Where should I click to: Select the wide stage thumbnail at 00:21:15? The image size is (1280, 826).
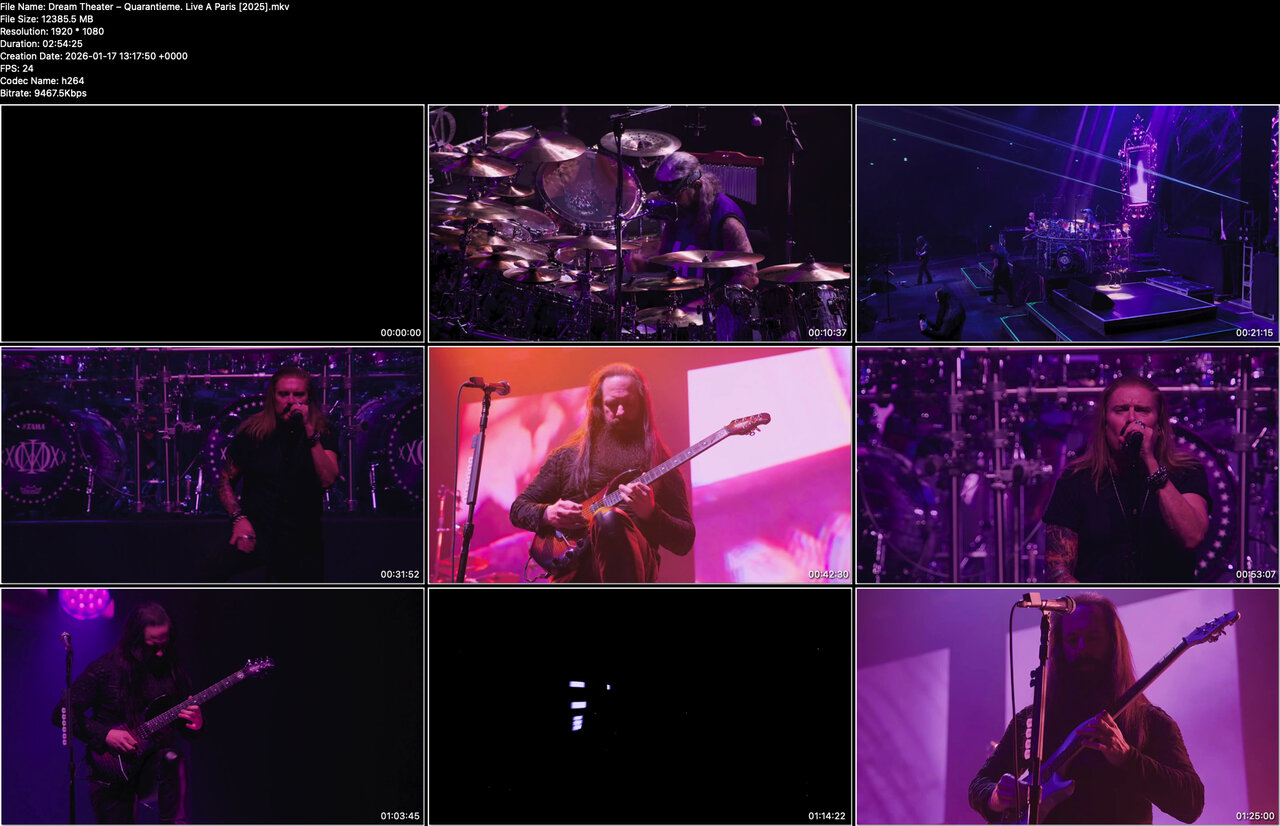[x=1068, y=223]
